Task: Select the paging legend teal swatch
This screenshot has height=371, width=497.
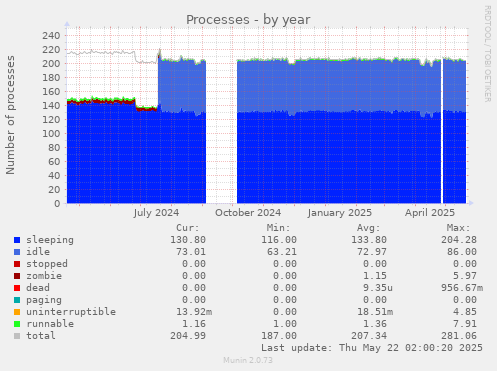Action: point(17,300)
